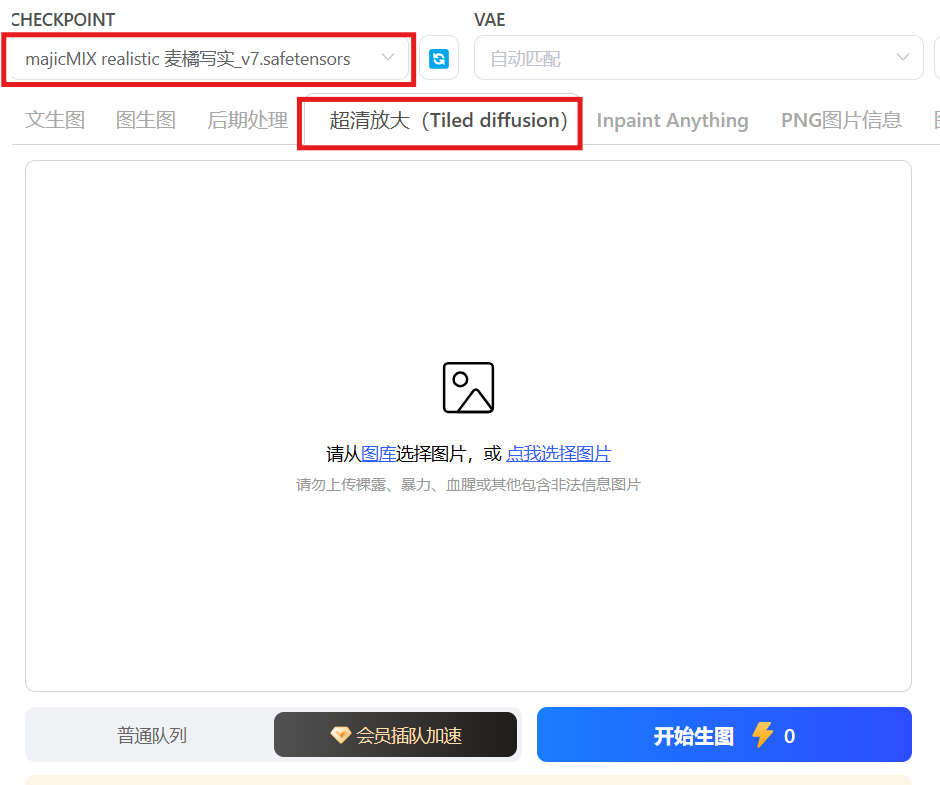
Task: Click the lightning bolt icon on generate button
Action: click(763, 735)
